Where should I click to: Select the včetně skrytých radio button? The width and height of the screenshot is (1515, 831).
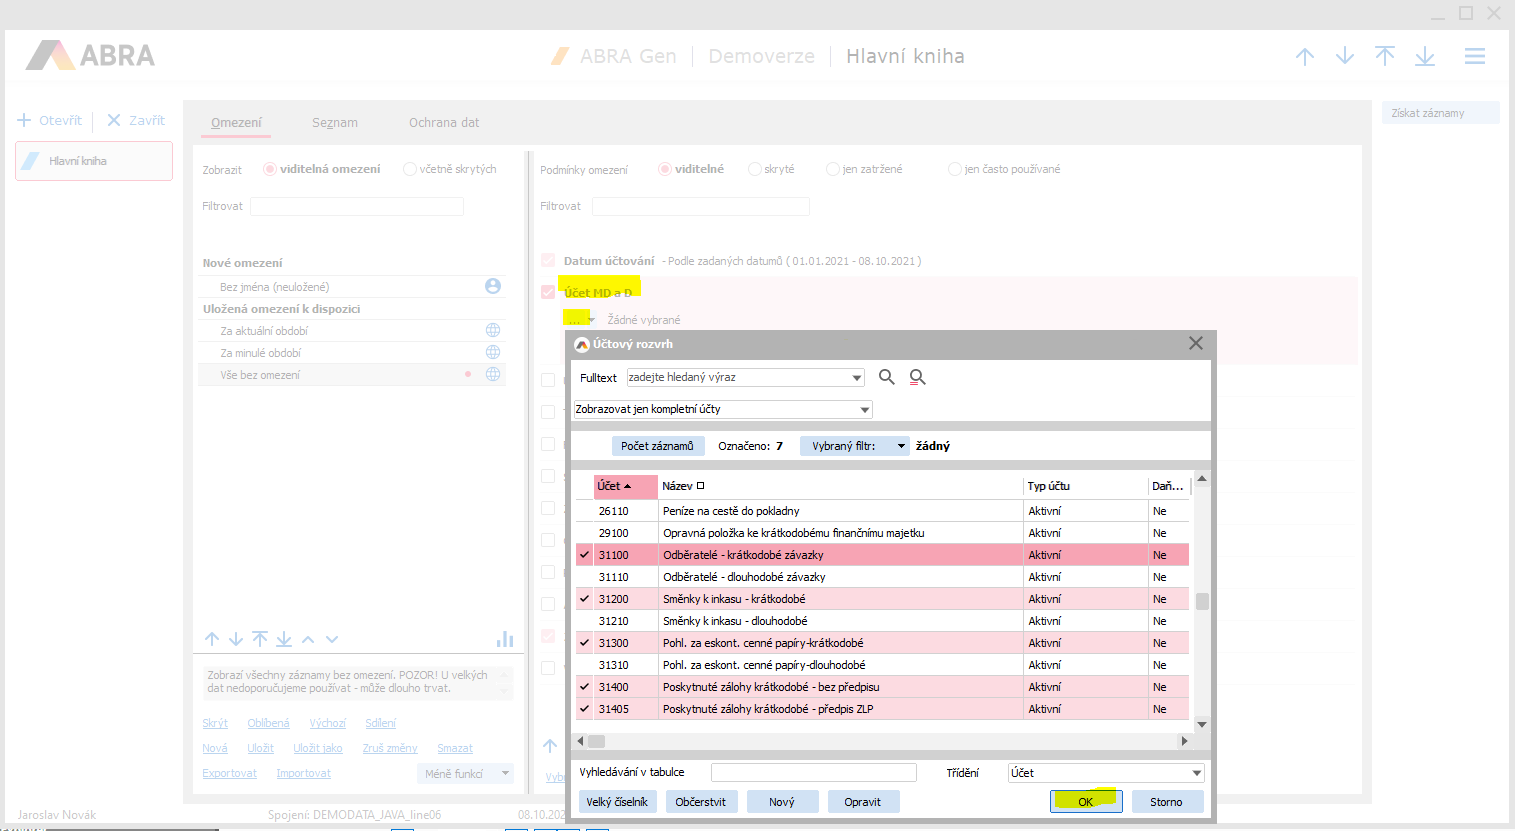(x=410, y=169)
